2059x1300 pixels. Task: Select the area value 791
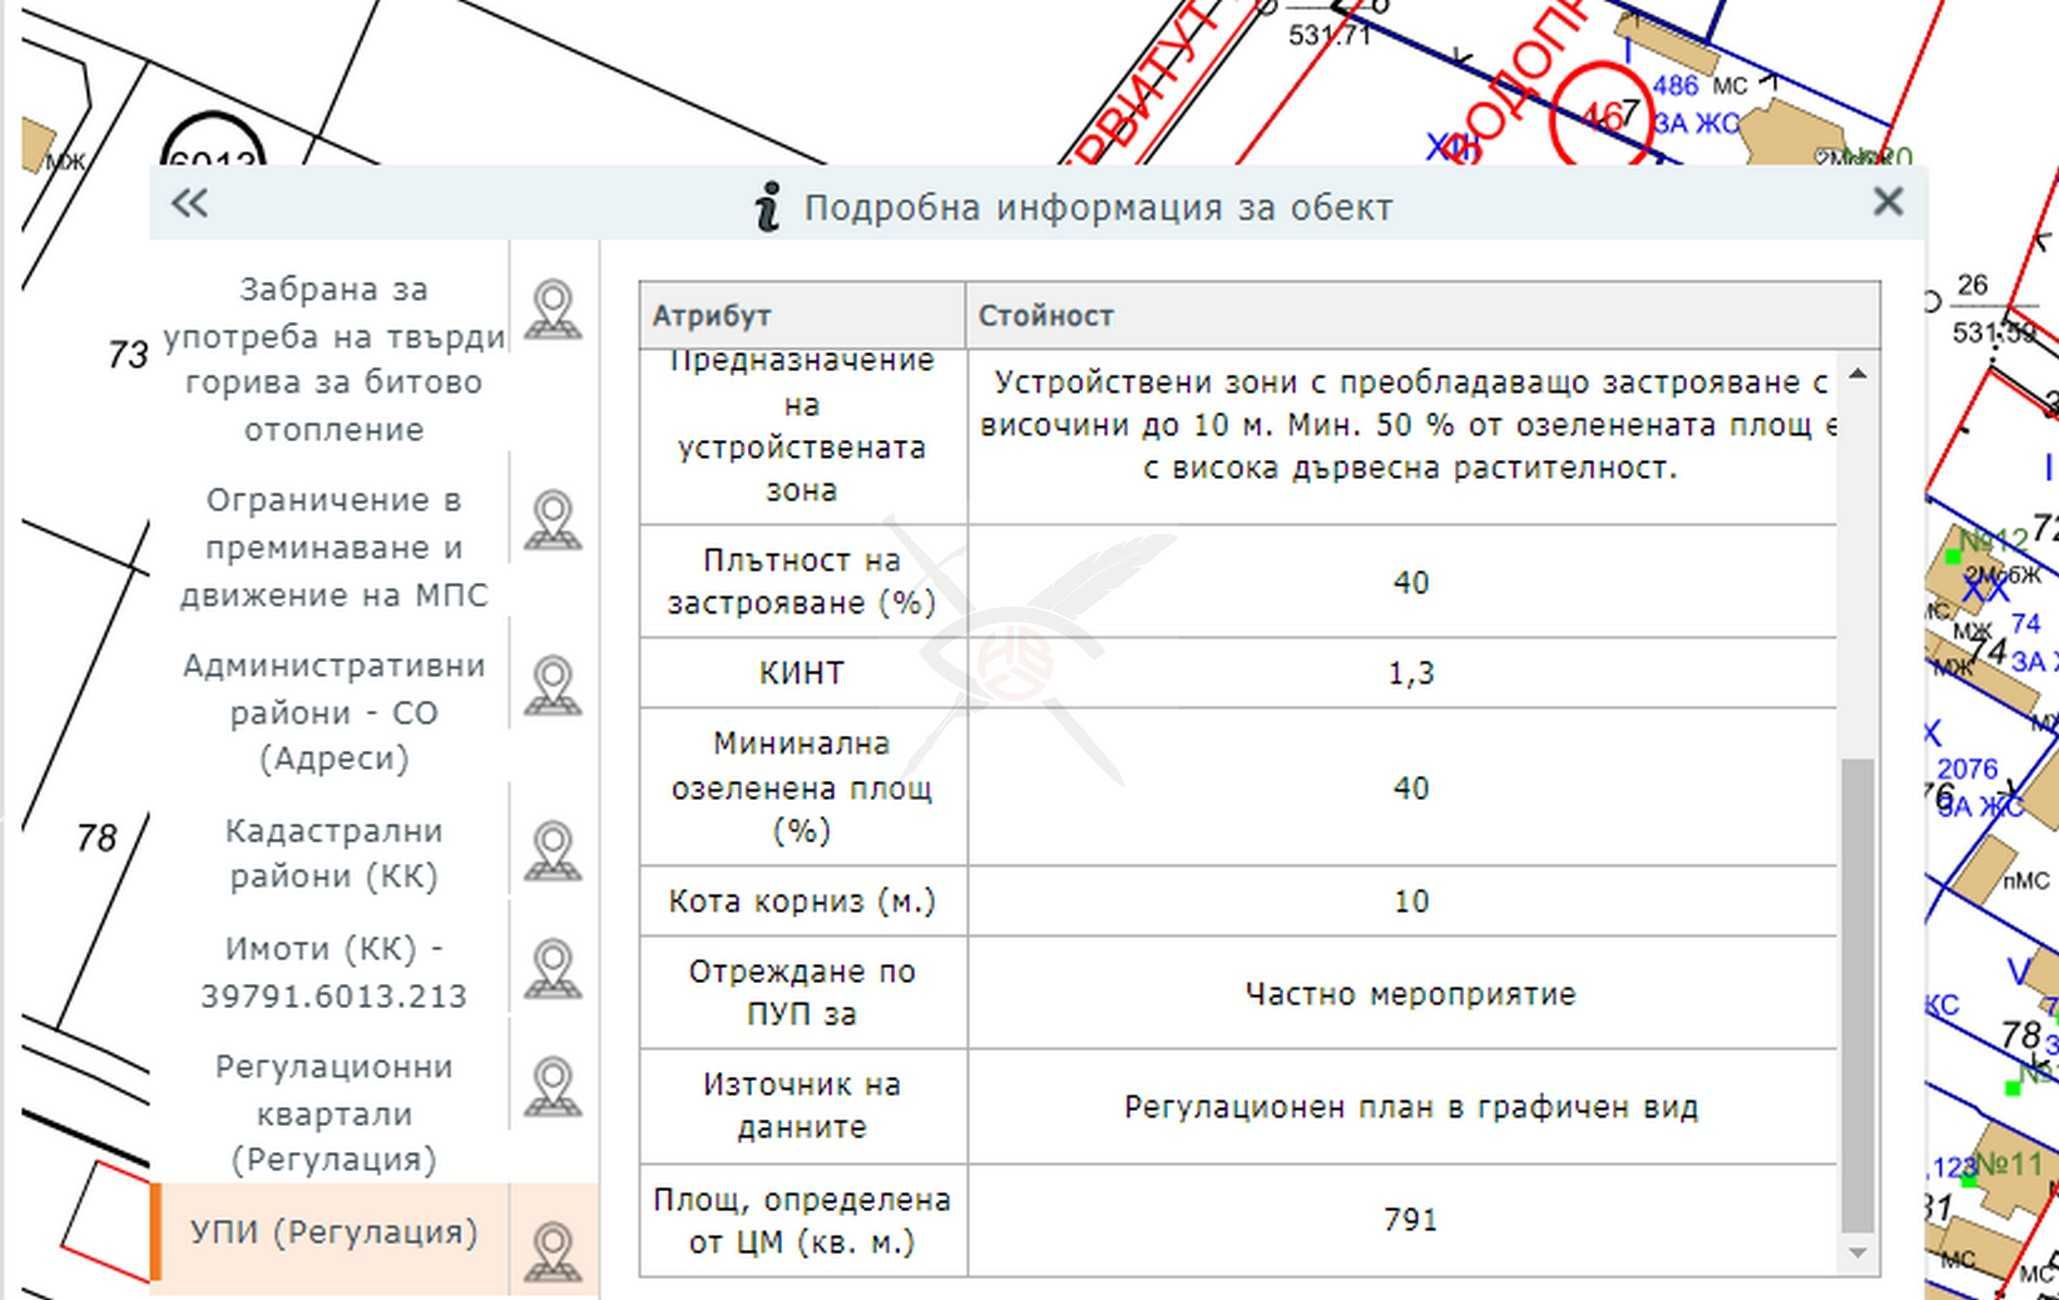1411,1220
